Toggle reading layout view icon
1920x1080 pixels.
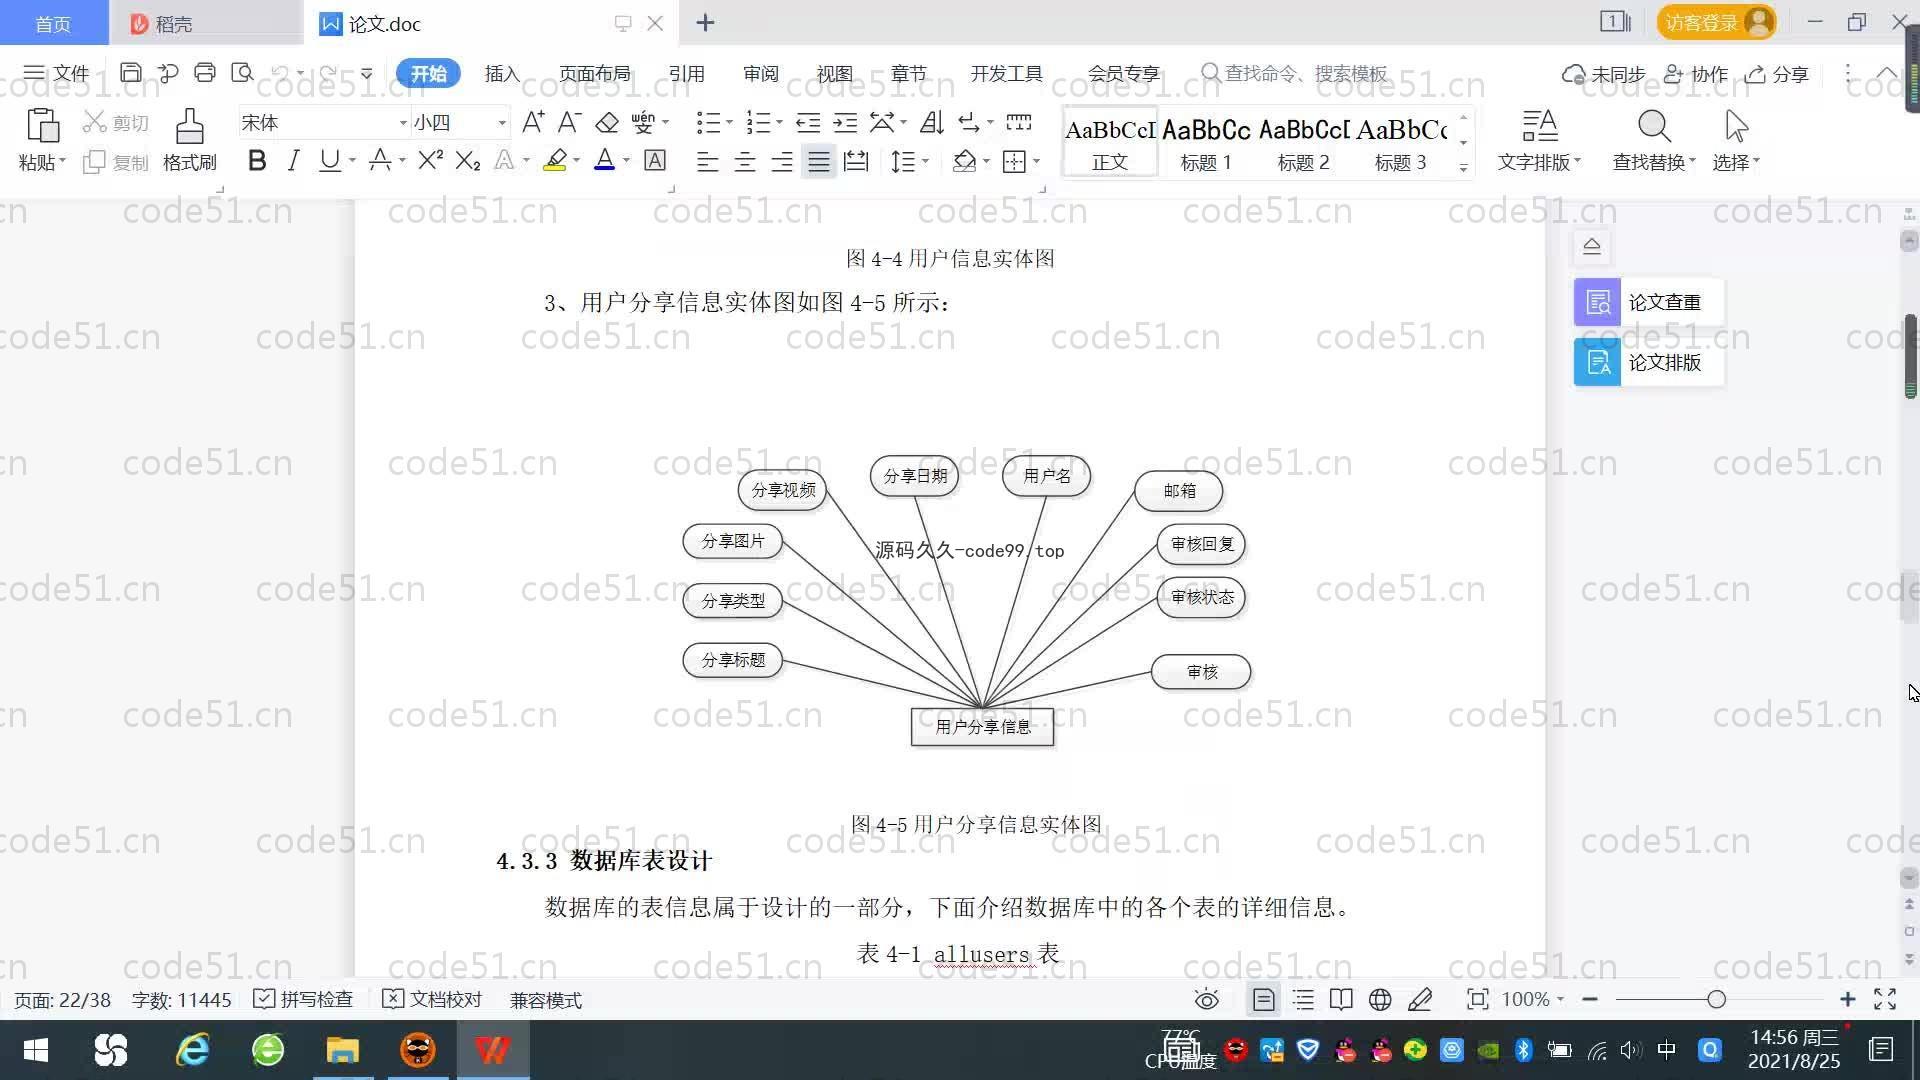[1341, 1000]
